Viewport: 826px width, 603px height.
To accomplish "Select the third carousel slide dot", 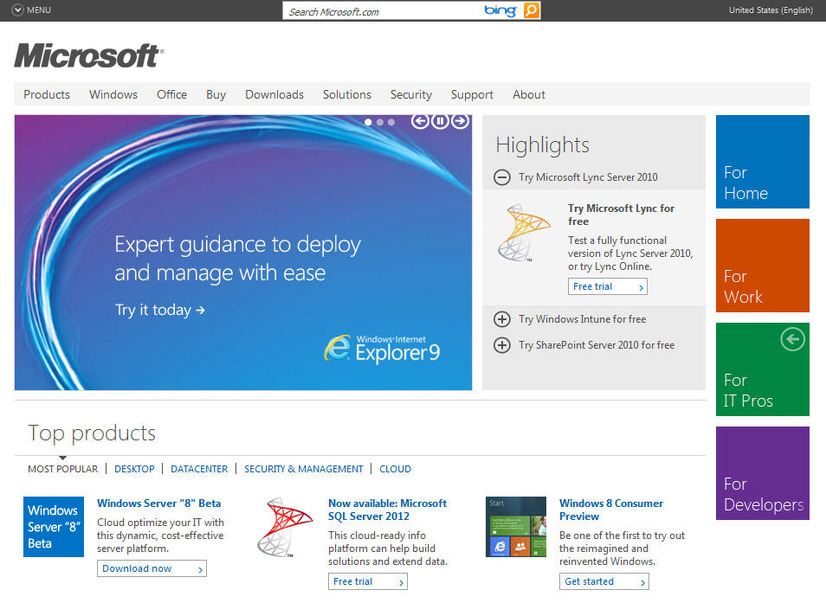I will pyautogui.click(x=391, y=122).
